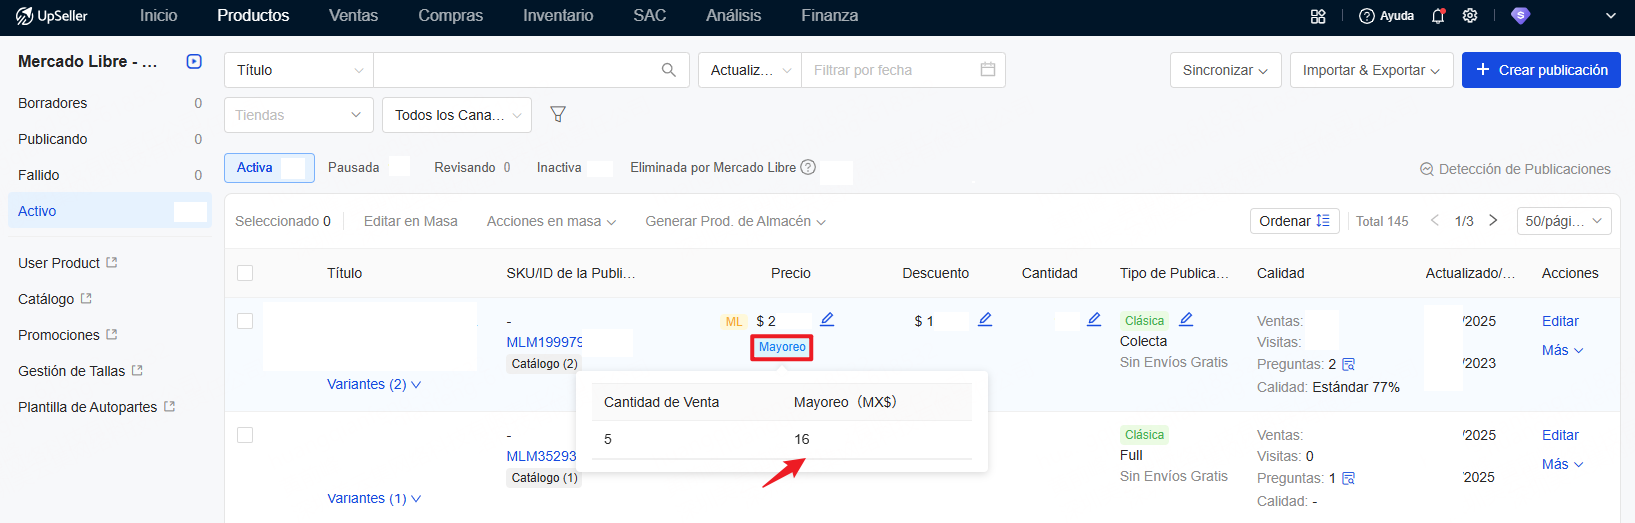The image size is (1635, 523).
Task: Click Crear publicación button
Action: (1541, 70)
